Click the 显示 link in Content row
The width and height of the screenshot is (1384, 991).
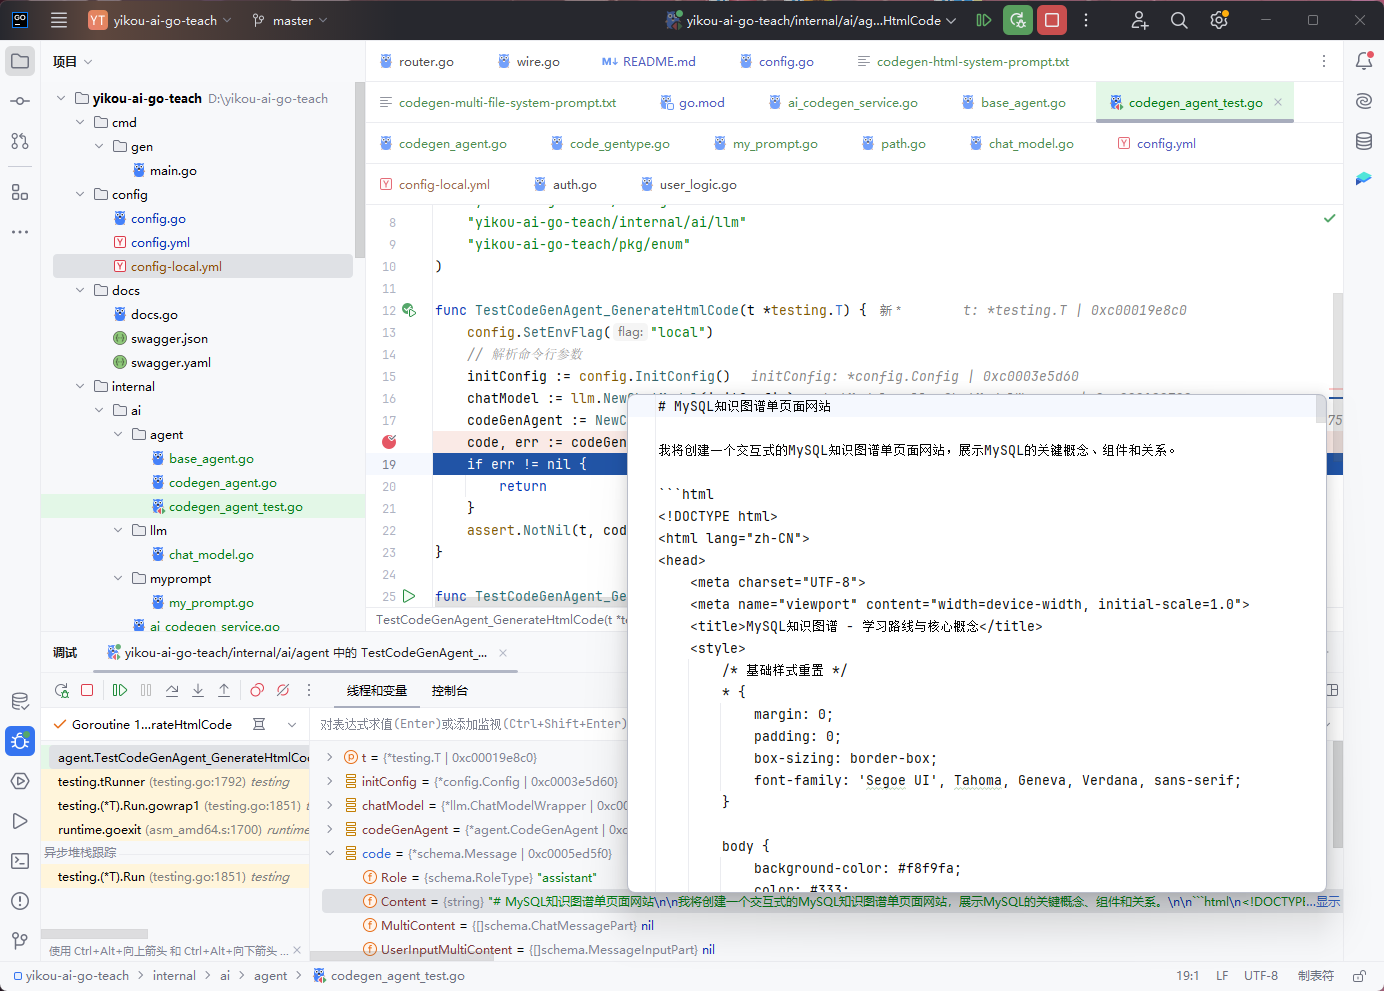click(1328, 902)
